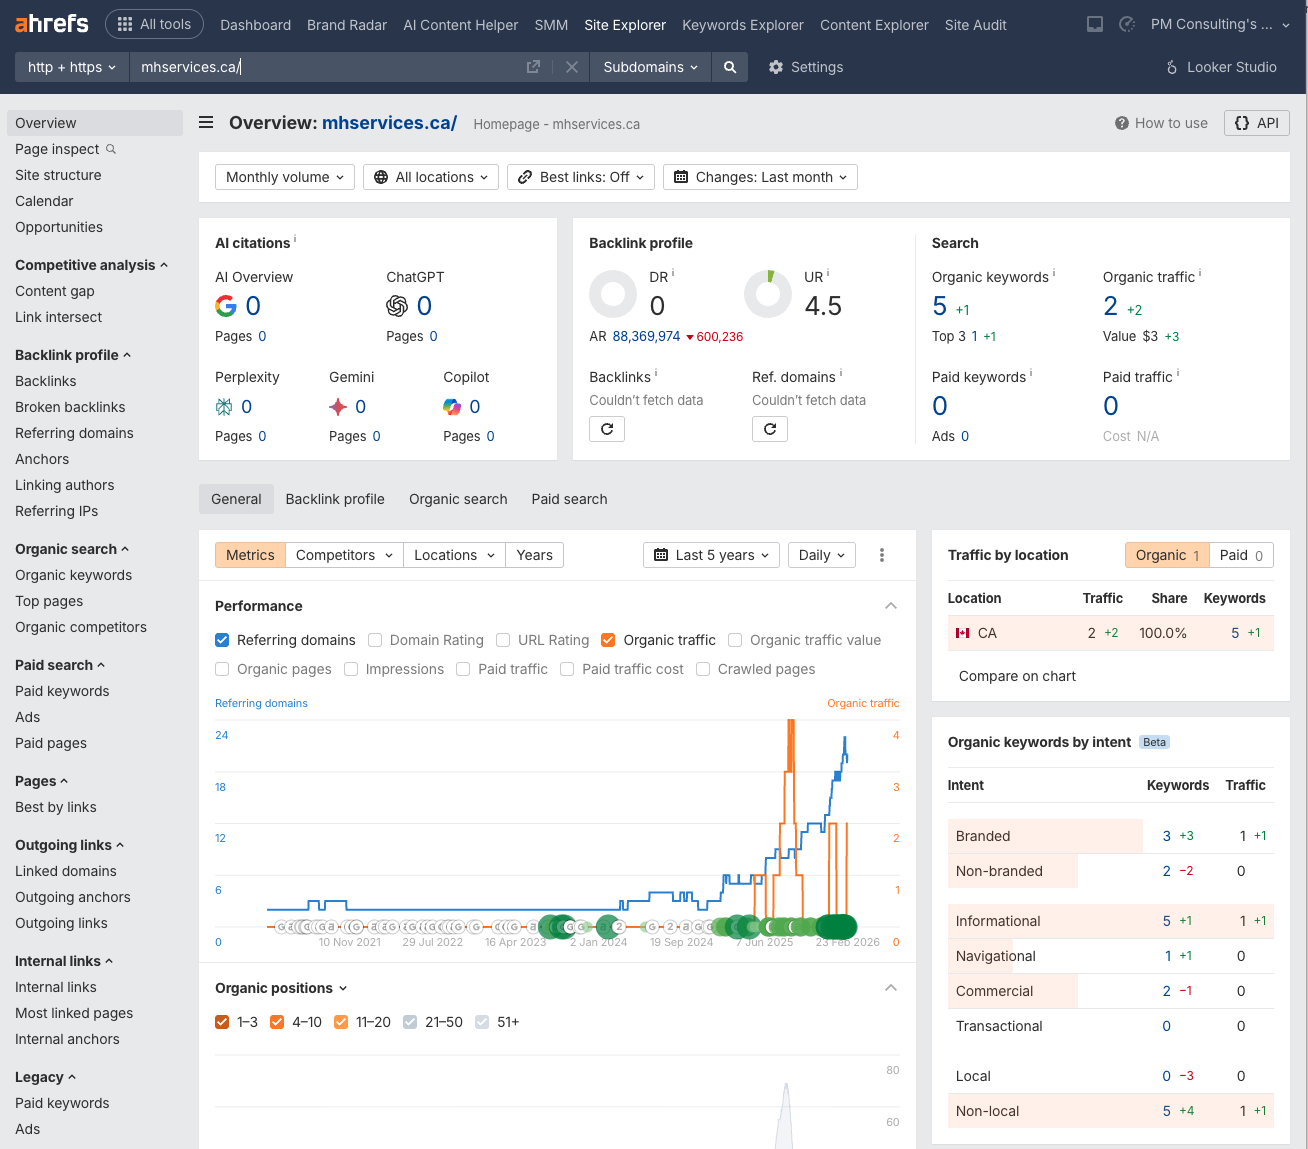Viewport: 1308px width, 1149px height.
Task: Open the Monthly volume dropdown
Action: [284, 176]
